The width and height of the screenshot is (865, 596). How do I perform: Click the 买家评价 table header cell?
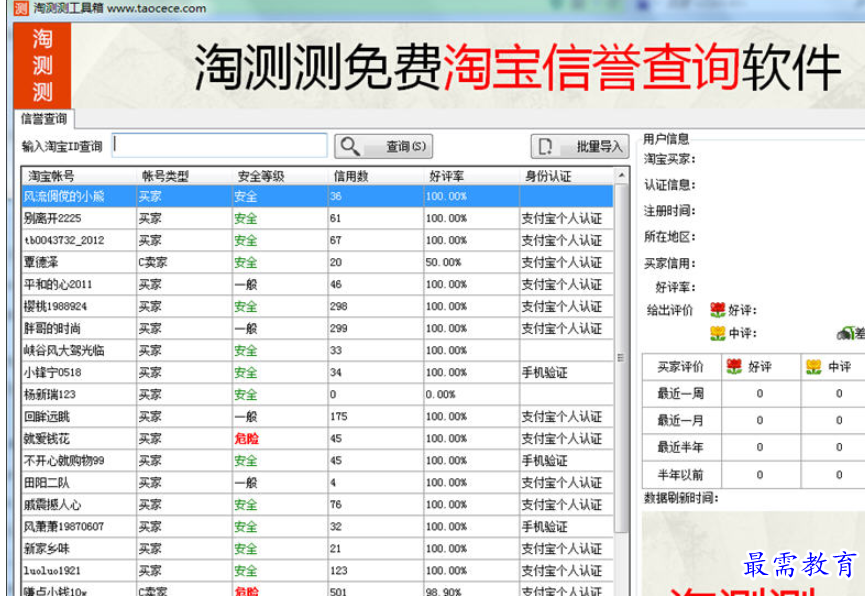tap(681, 367)
